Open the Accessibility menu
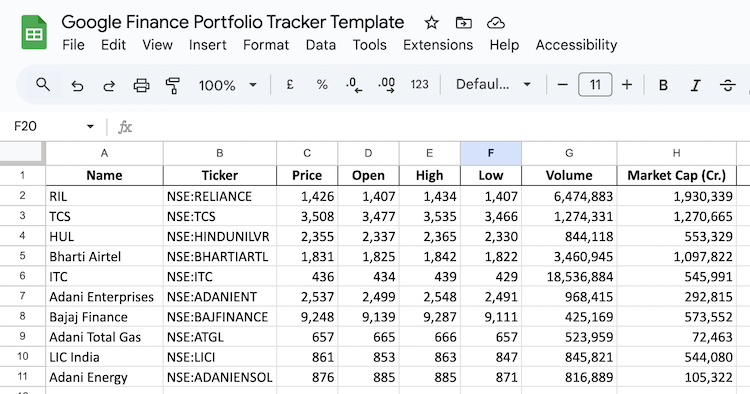 576,45
